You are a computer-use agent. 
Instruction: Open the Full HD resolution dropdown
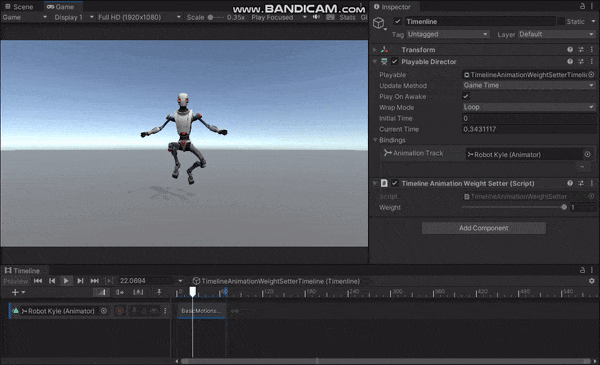(x=139, y=17)
